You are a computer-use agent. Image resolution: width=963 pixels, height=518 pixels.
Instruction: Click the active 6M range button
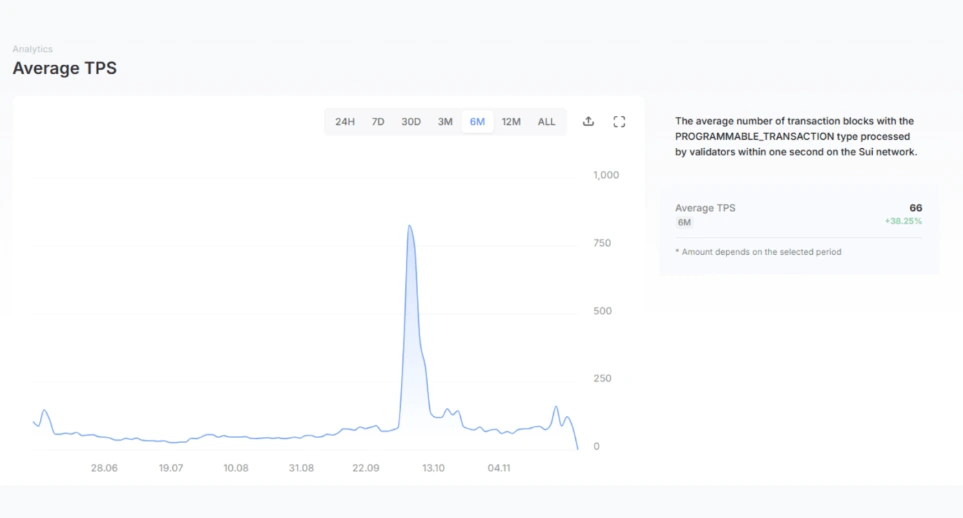click(x=477, y=122)
